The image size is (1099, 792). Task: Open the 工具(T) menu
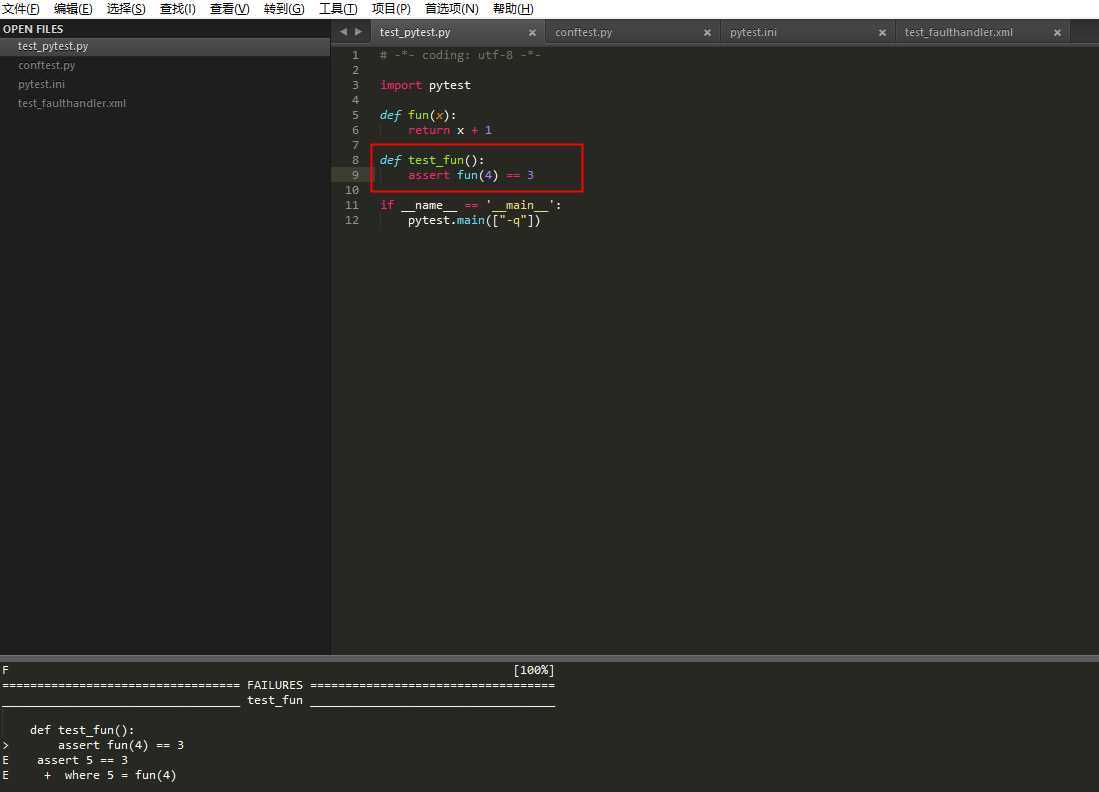(338, 9)
